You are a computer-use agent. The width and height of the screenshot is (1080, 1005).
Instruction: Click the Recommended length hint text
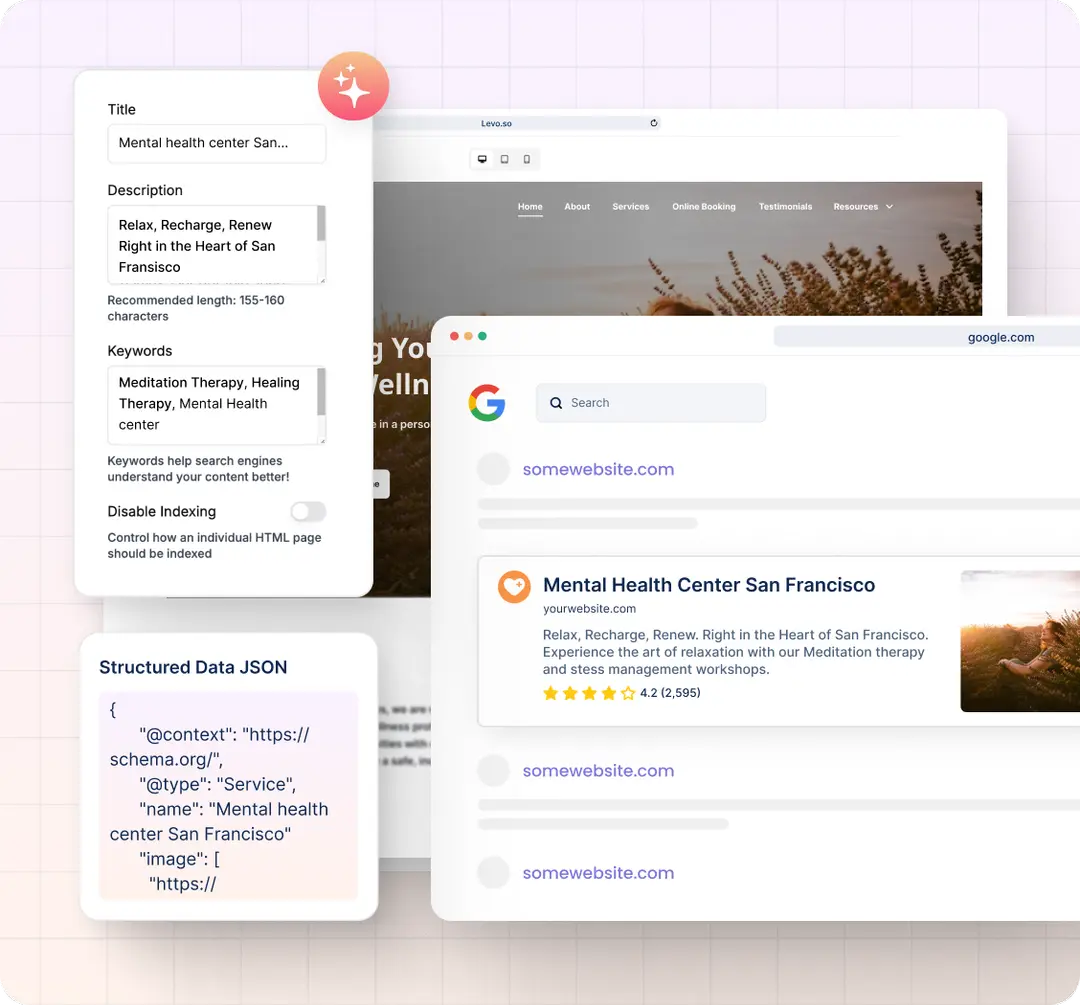click(x=196, y=308)
